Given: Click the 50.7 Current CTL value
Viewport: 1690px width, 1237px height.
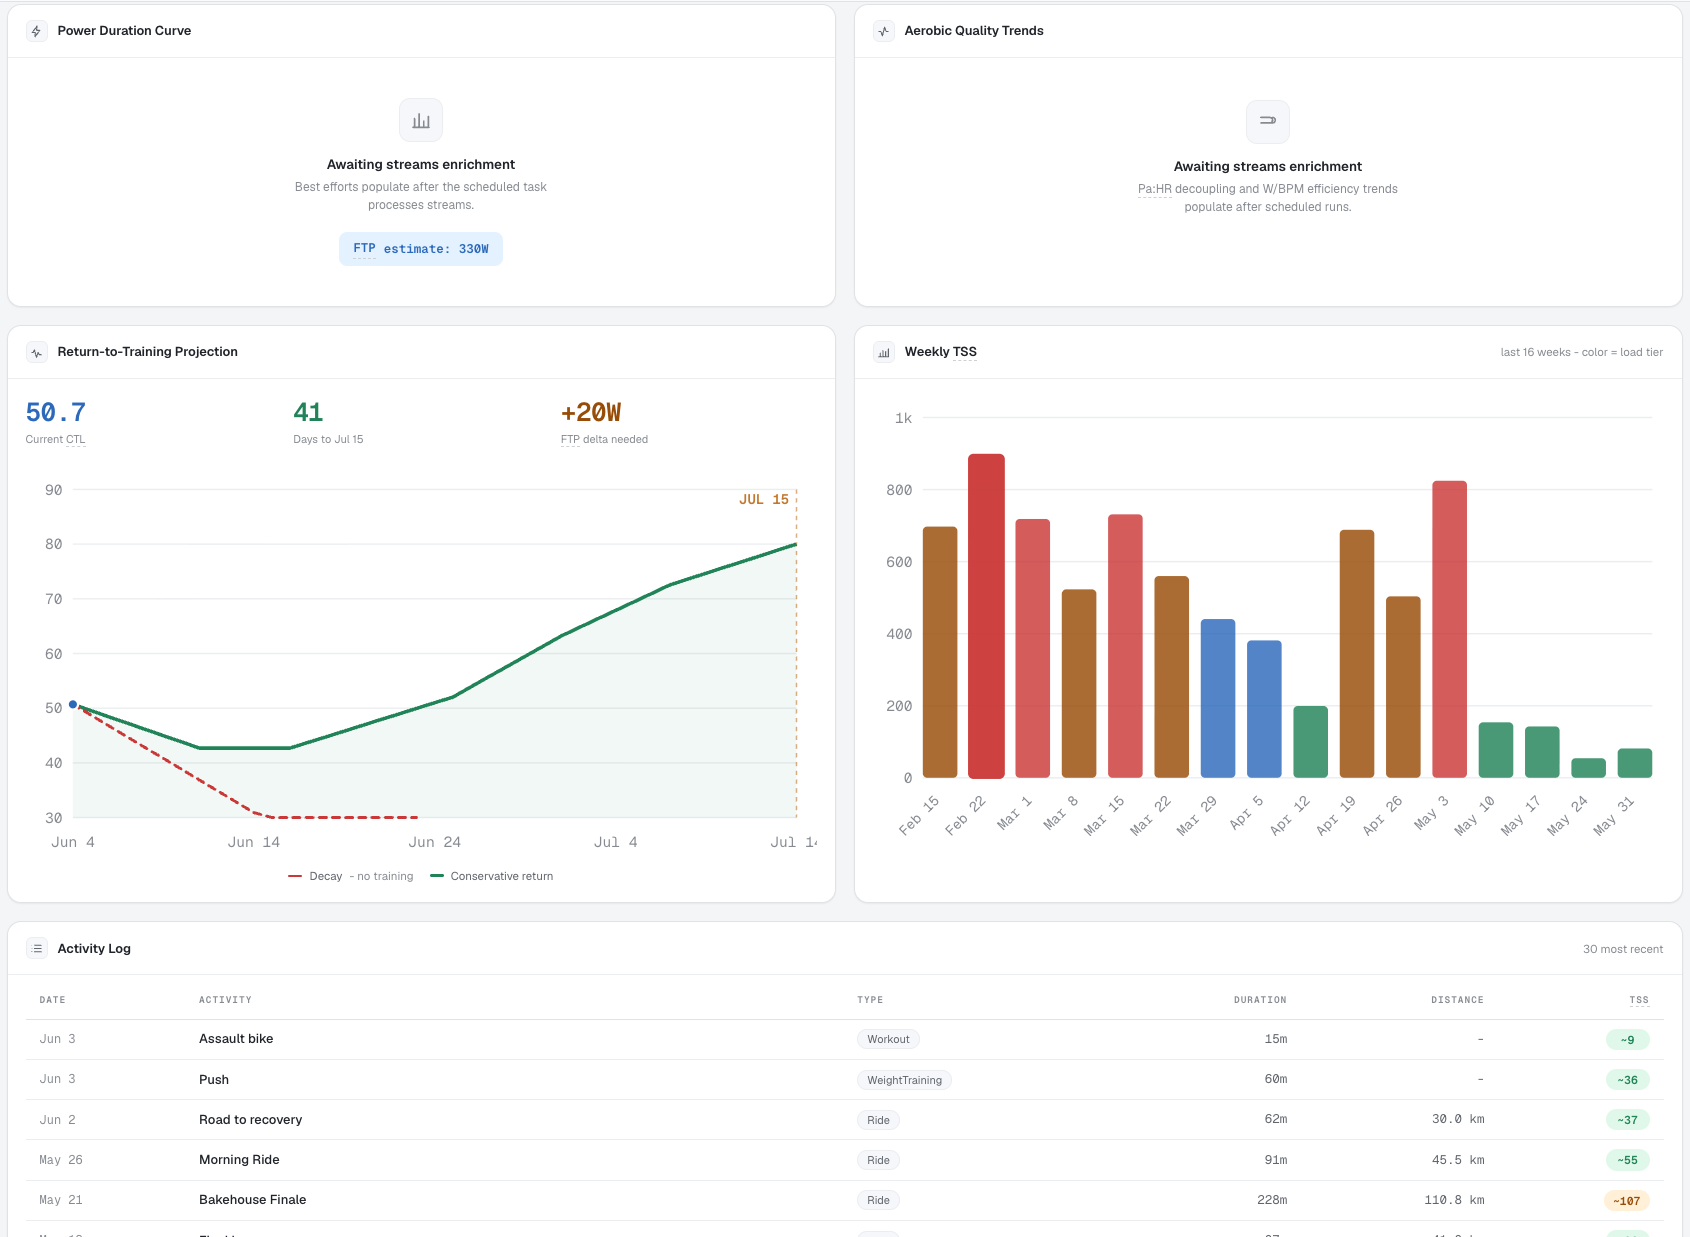Looking at the screenshot, I should [x=56, y=413].
